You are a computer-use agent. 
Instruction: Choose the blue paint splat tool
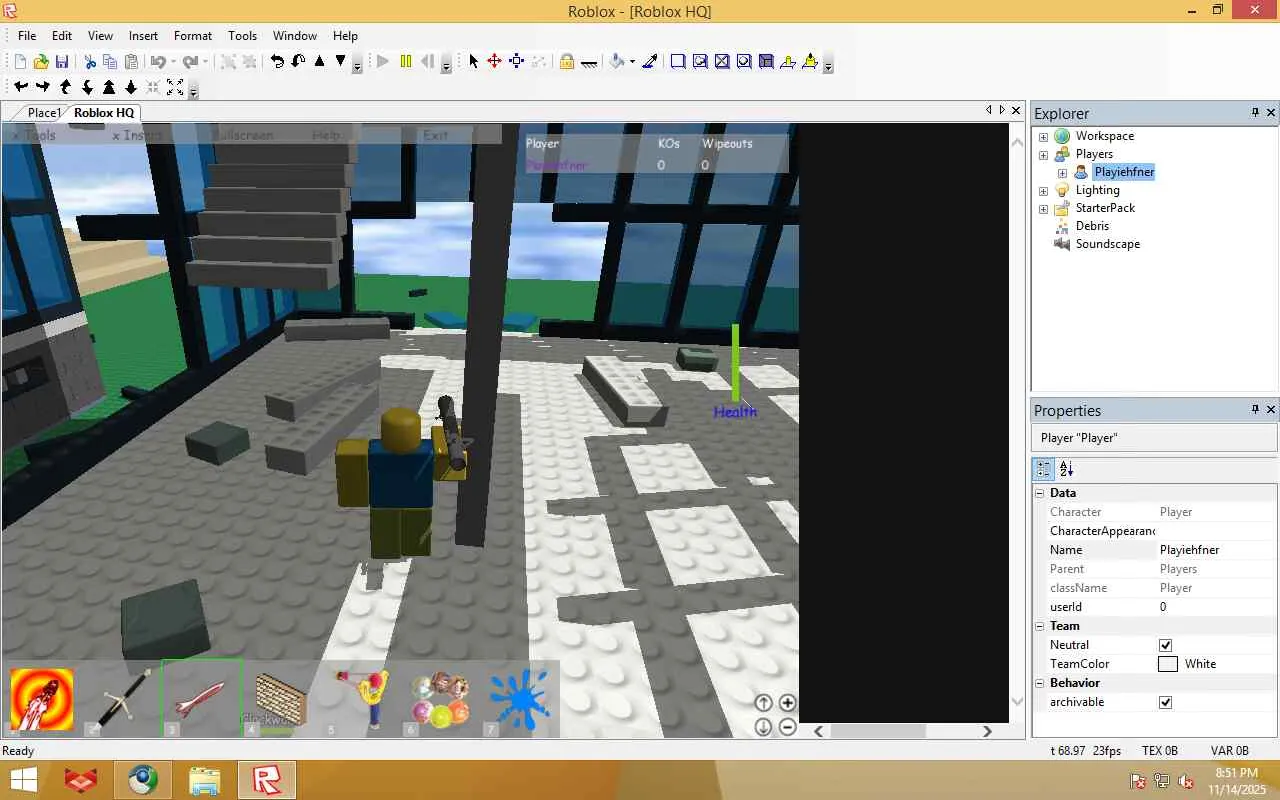coord(520,699)
